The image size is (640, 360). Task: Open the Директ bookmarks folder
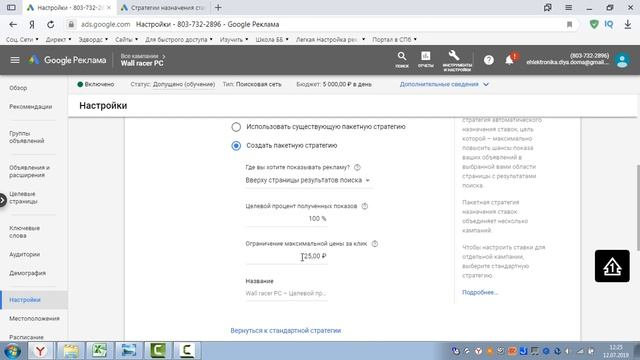[58, 40]
